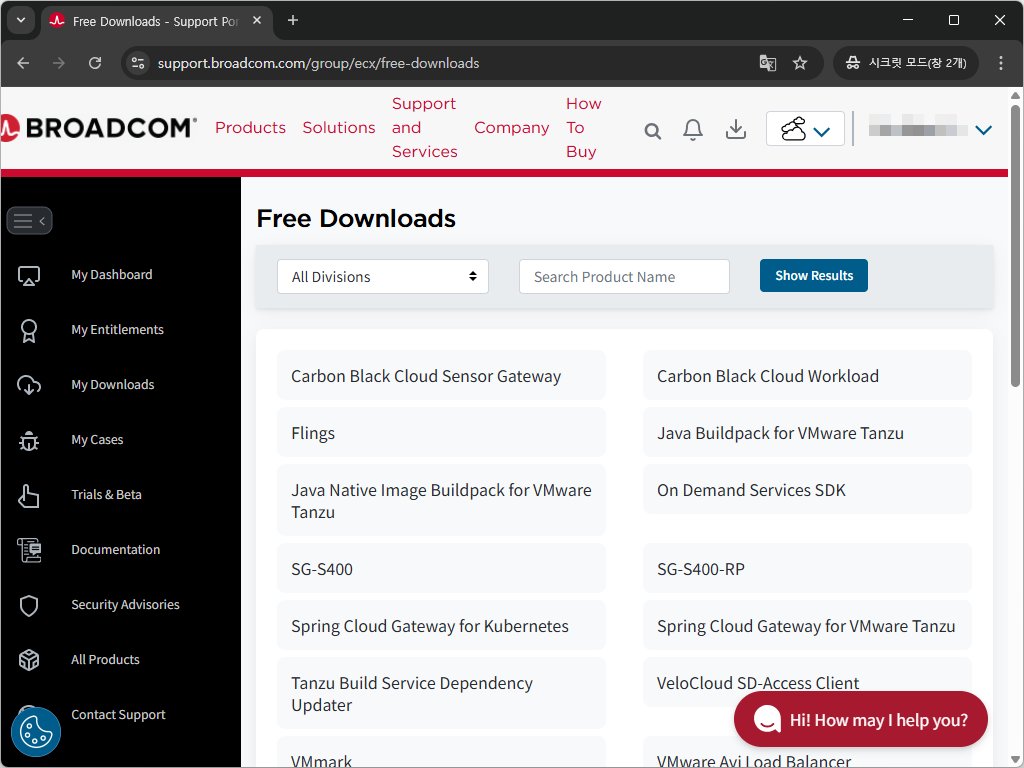Click the browser forward arrow
This screenshot has width=1024, height=768.
coord(59,63)
